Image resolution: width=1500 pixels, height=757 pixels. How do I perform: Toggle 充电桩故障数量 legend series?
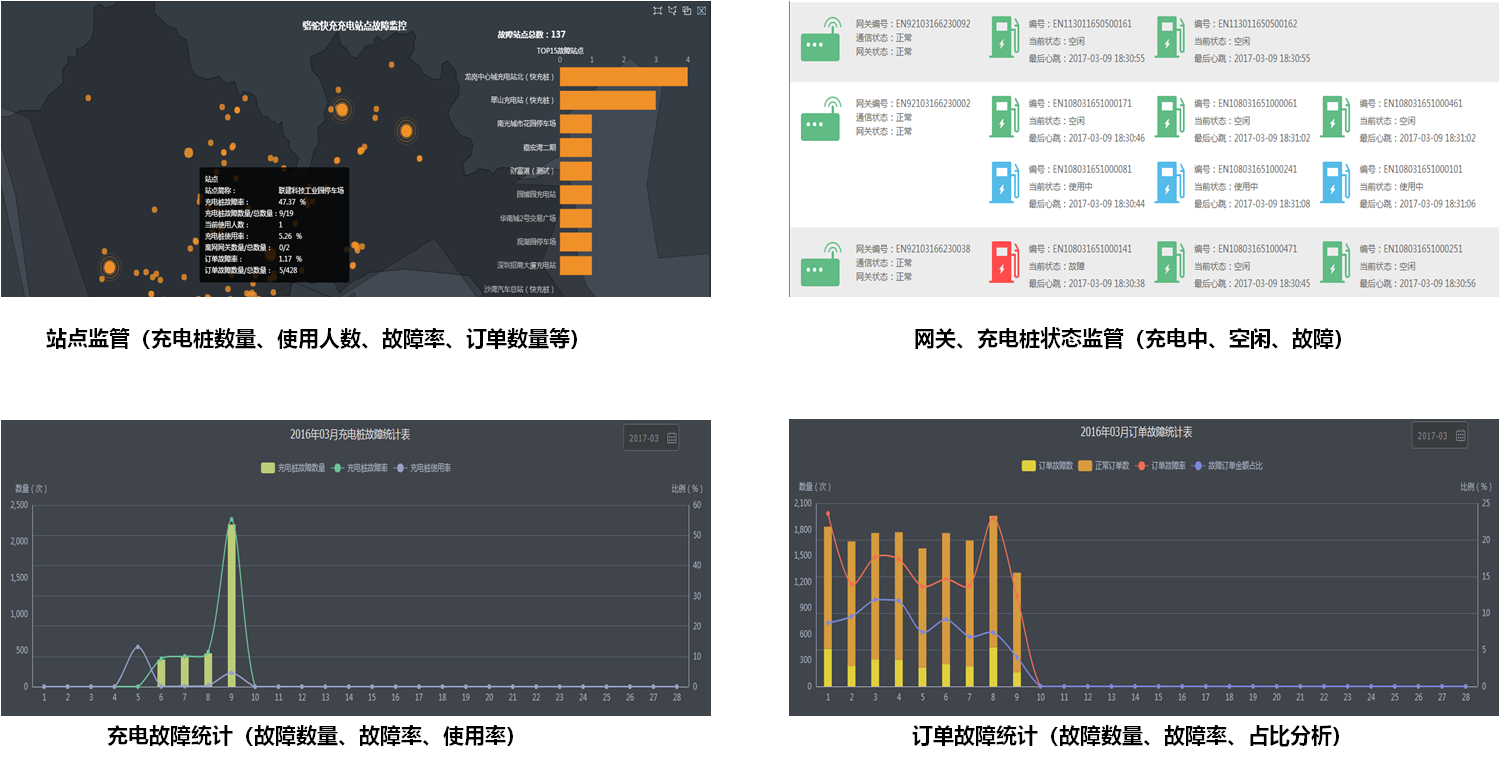[x=292, y=467]
